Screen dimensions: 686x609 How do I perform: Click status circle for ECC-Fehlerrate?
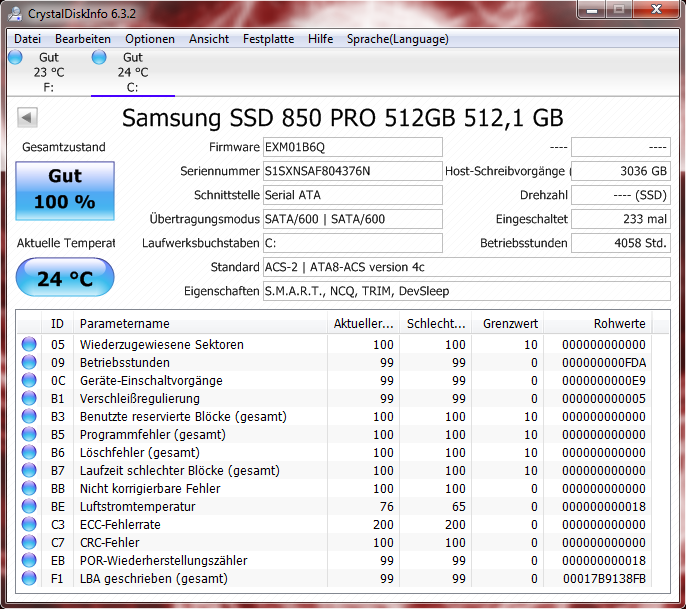29,524
